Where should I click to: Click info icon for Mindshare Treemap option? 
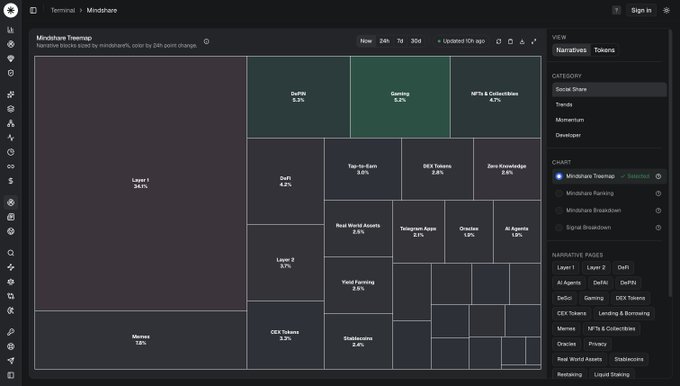[x=658, y=176]
